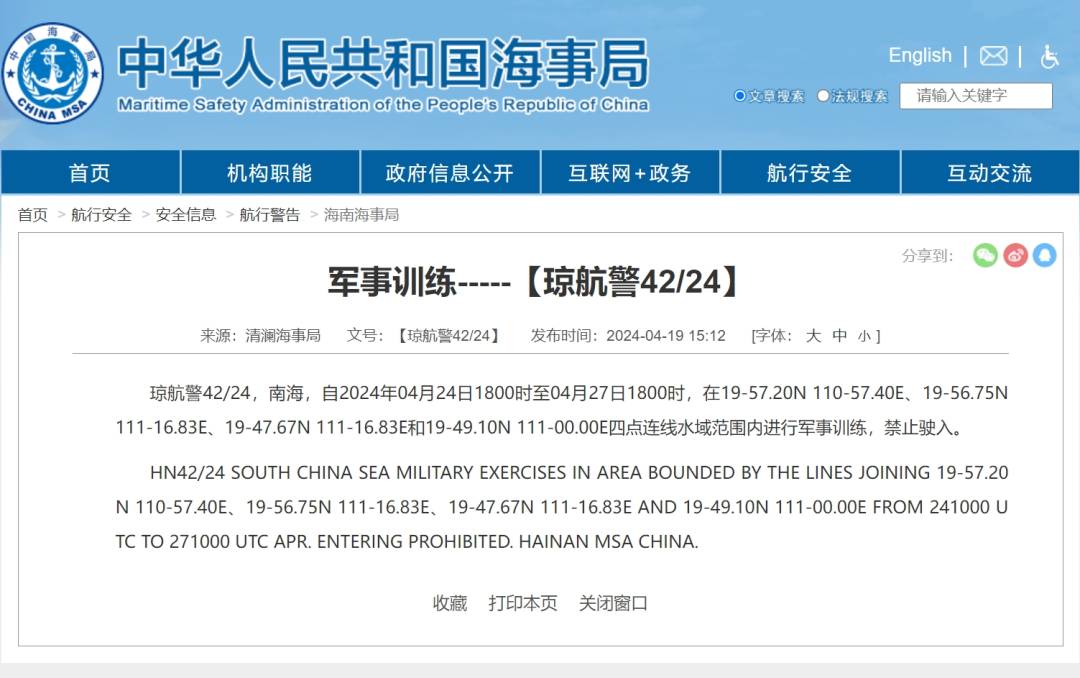
Task: Select 文章搜索 radio button
Action: (x=740, y=96)
